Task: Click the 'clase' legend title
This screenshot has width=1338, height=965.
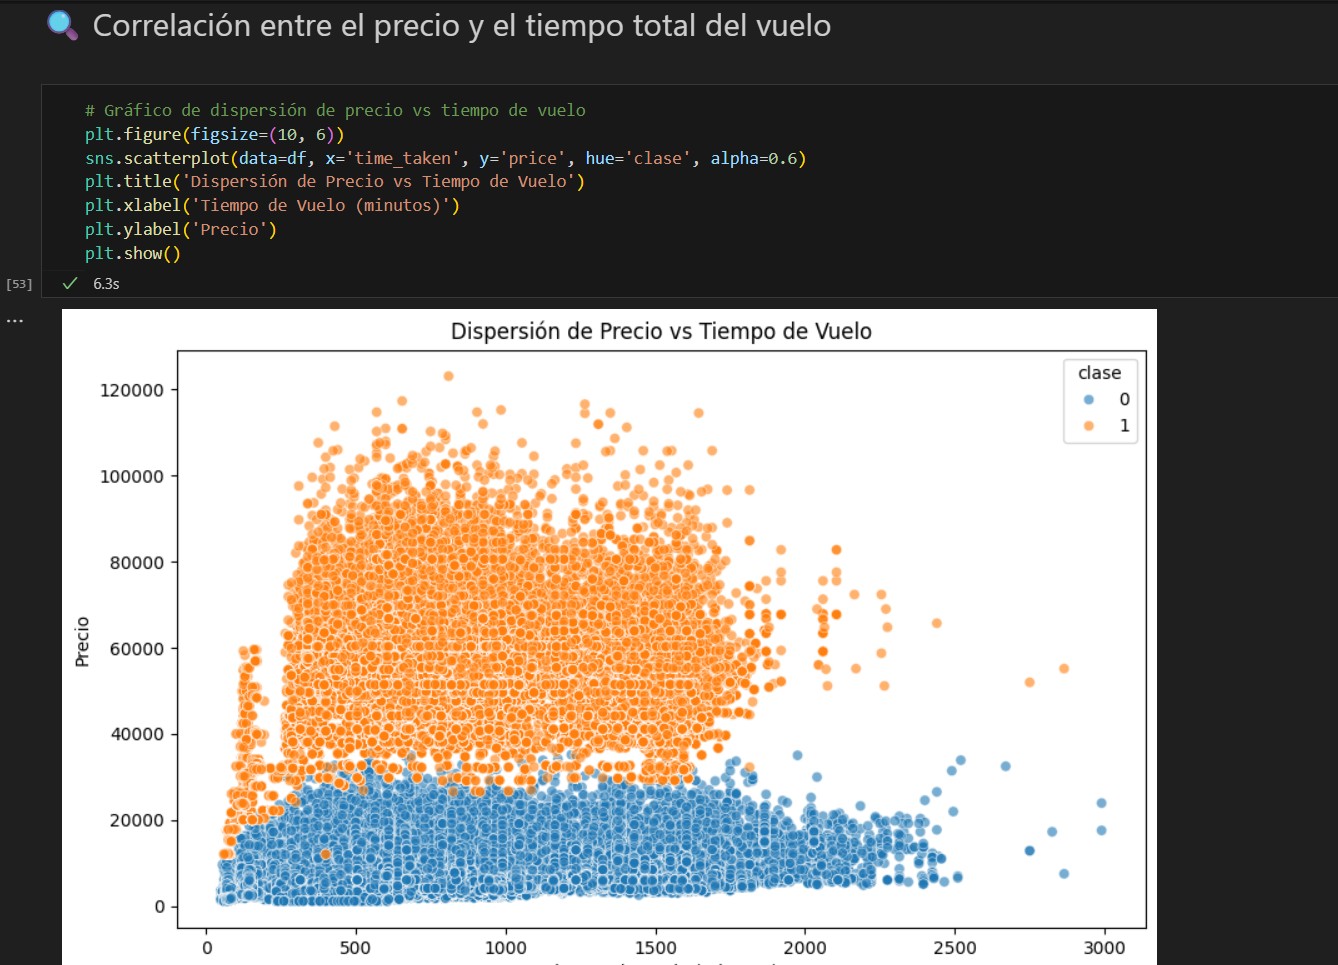Action: [x=1099, y=373]
